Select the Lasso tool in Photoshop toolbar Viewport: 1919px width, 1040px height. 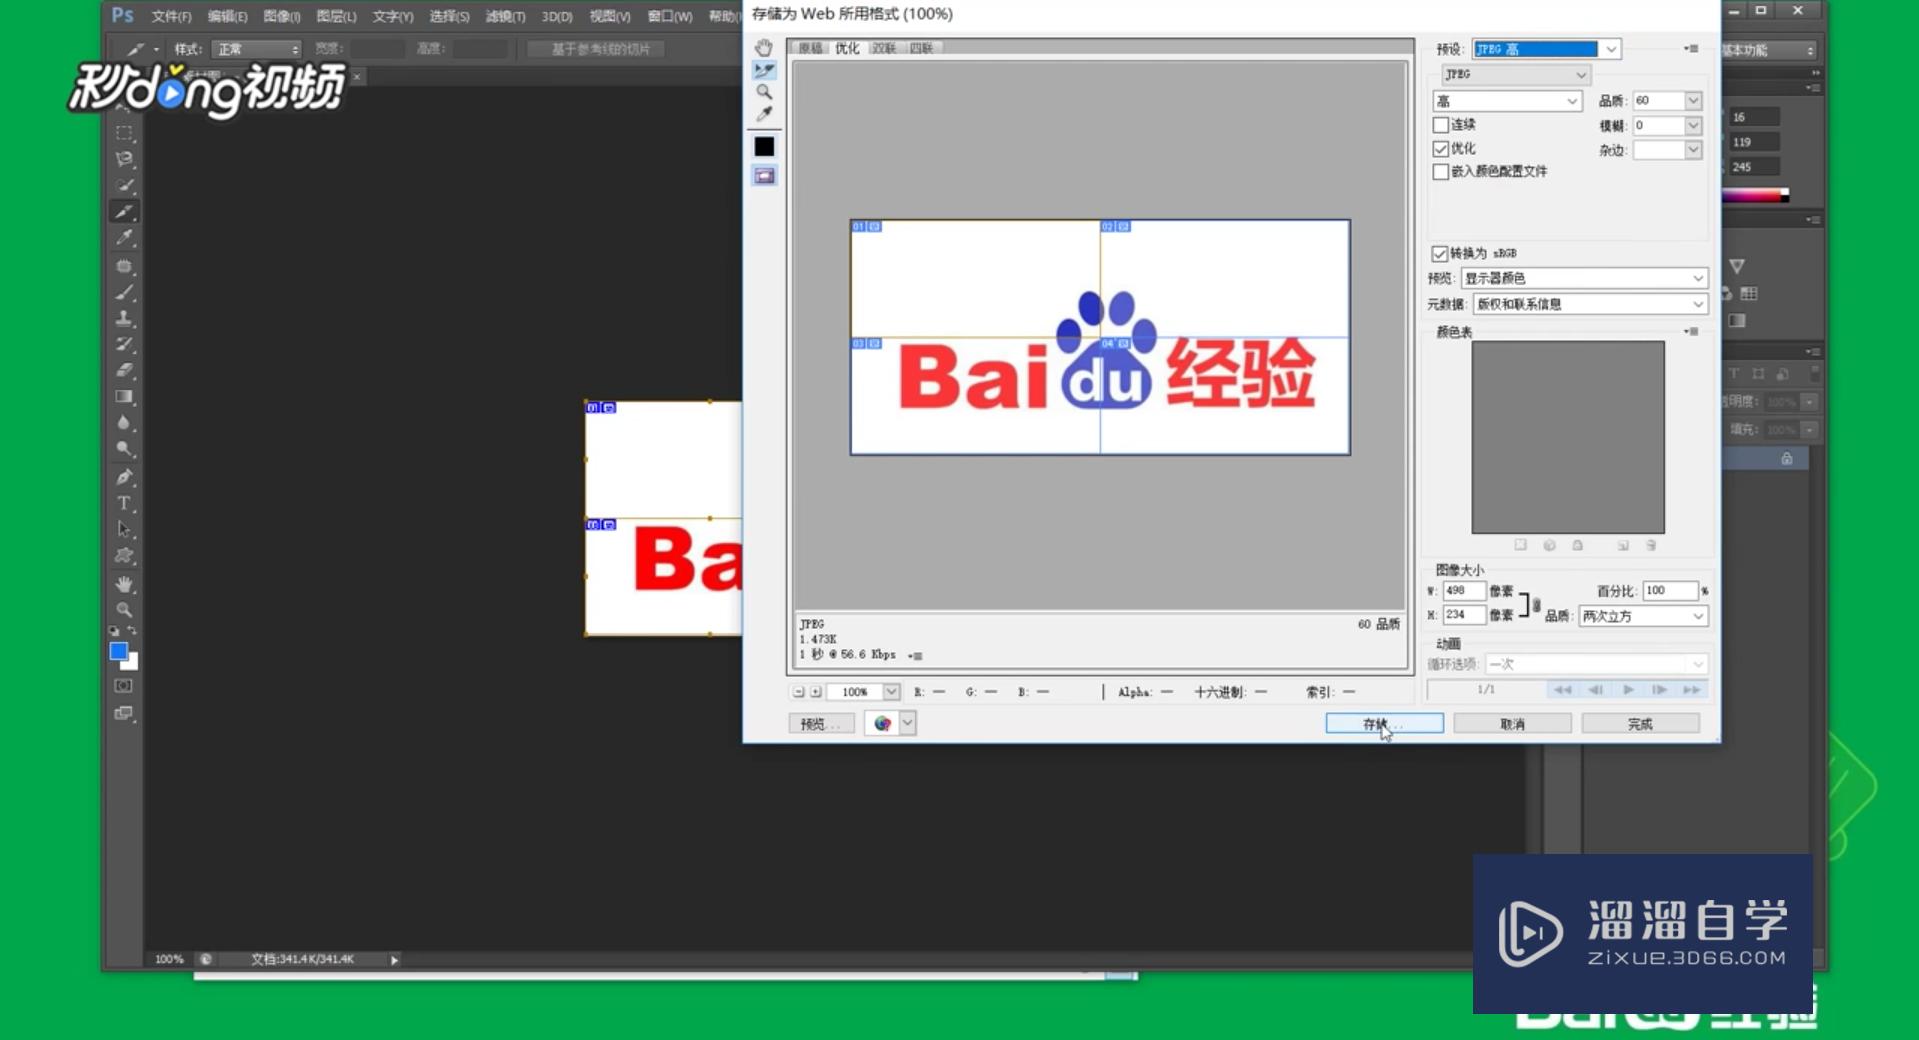click(124, 159)
